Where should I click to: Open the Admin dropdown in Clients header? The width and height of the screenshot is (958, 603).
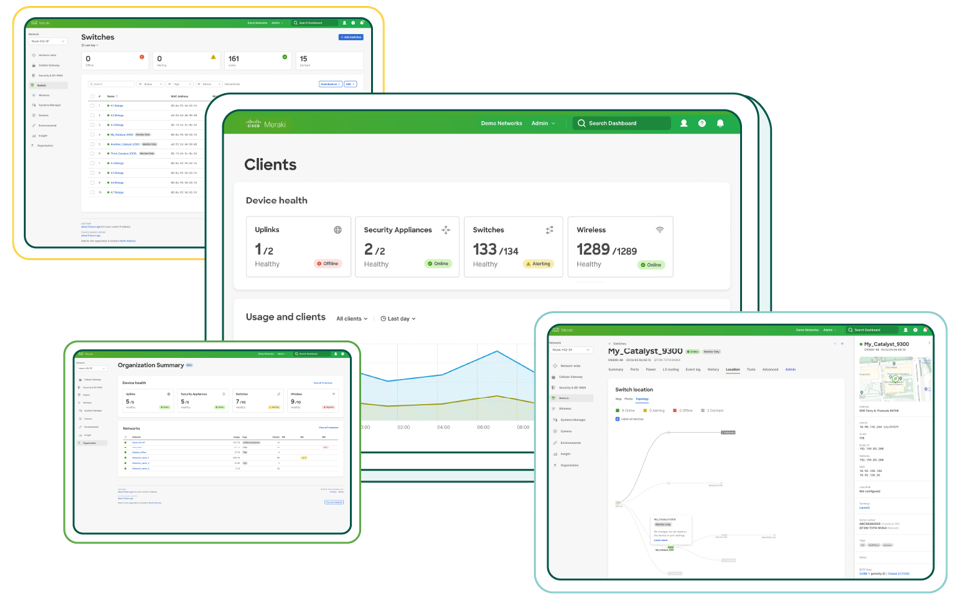543,124
